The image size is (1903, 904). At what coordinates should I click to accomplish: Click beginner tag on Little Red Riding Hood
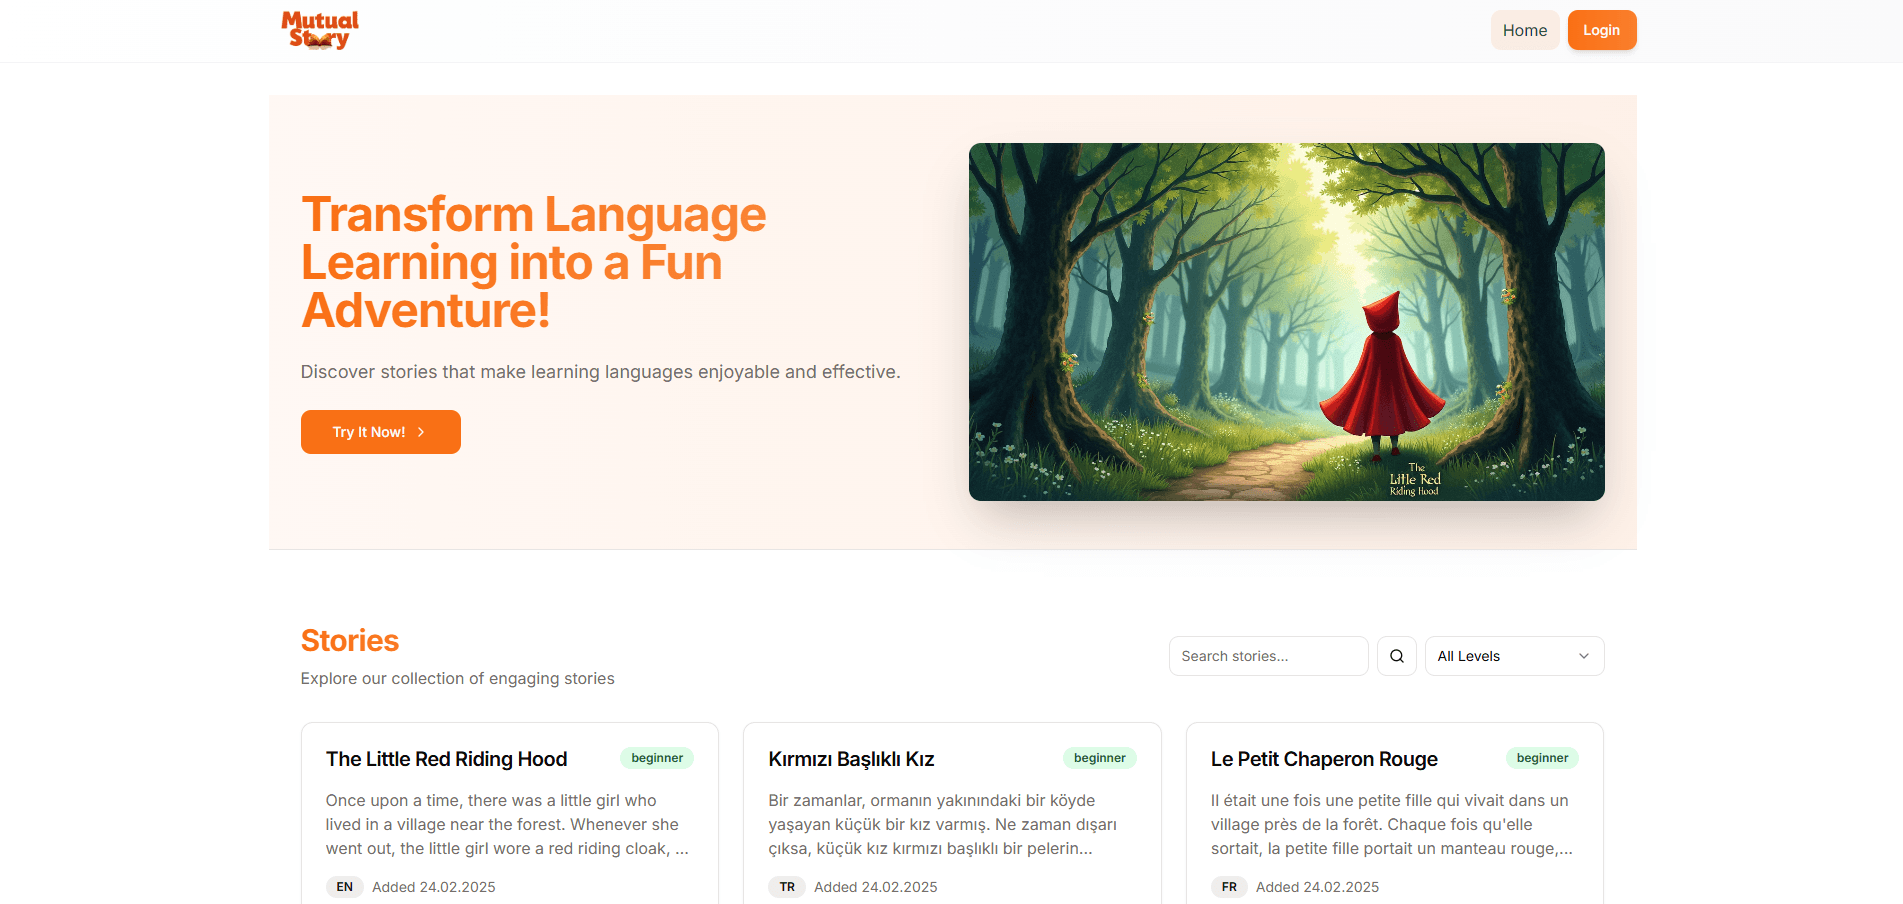pyautogui.click(x=657, y=758)
